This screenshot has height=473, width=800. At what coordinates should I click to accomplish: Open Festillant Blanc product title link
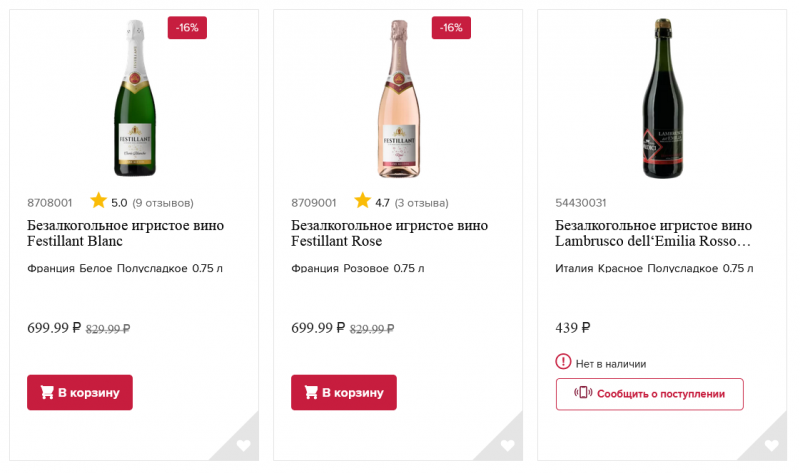[125, 233]
